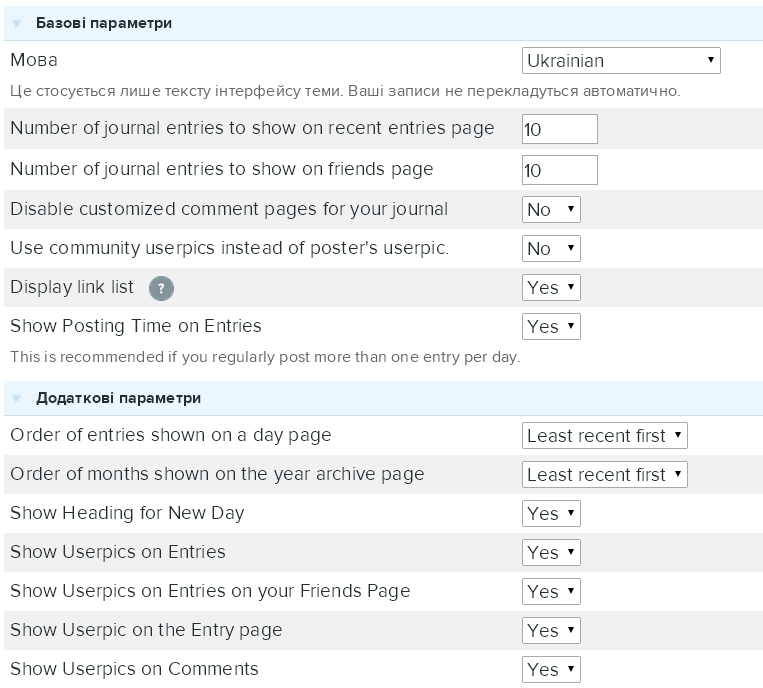Open Show Heading for New Day dropdown
Image resolution: width=763 pixels, height=688 pixels.
pyautogui.click(x=551, y=513)
